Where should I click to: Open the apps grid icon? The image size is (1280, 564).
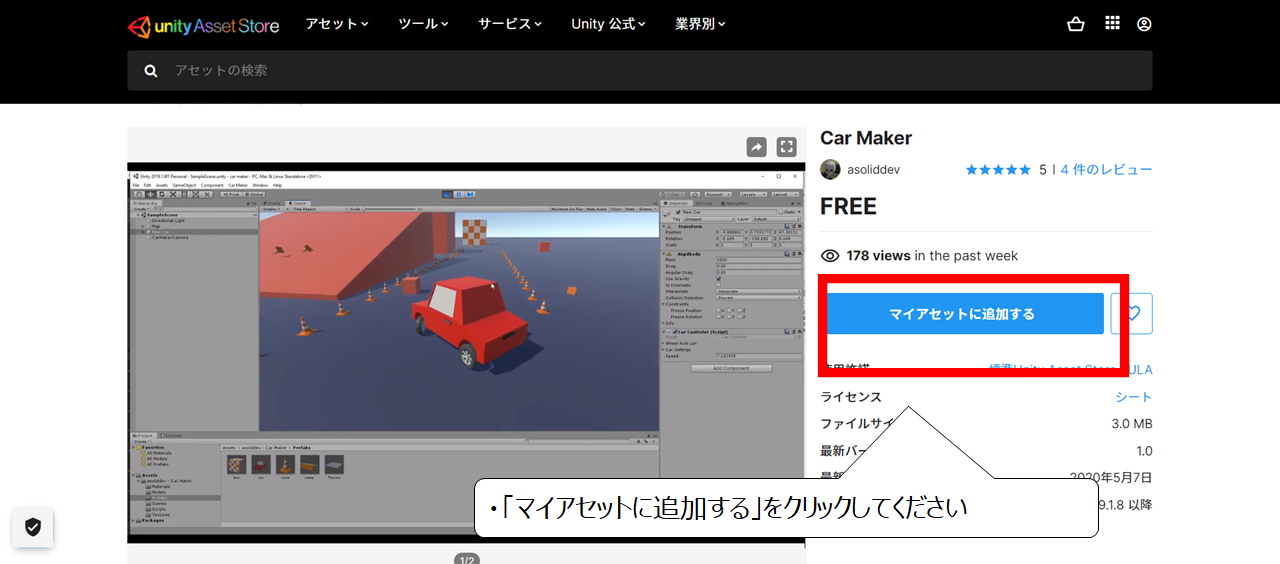tap(1112, 24)
